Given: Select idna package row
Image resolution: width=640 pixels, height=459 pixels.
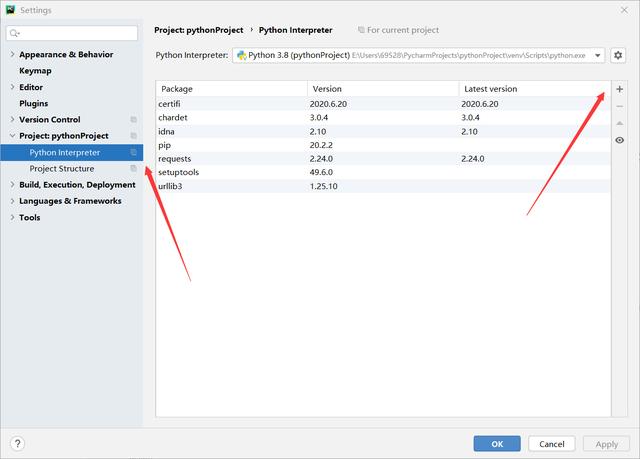Looking at the screenshot, I should (x=383, y=131).
